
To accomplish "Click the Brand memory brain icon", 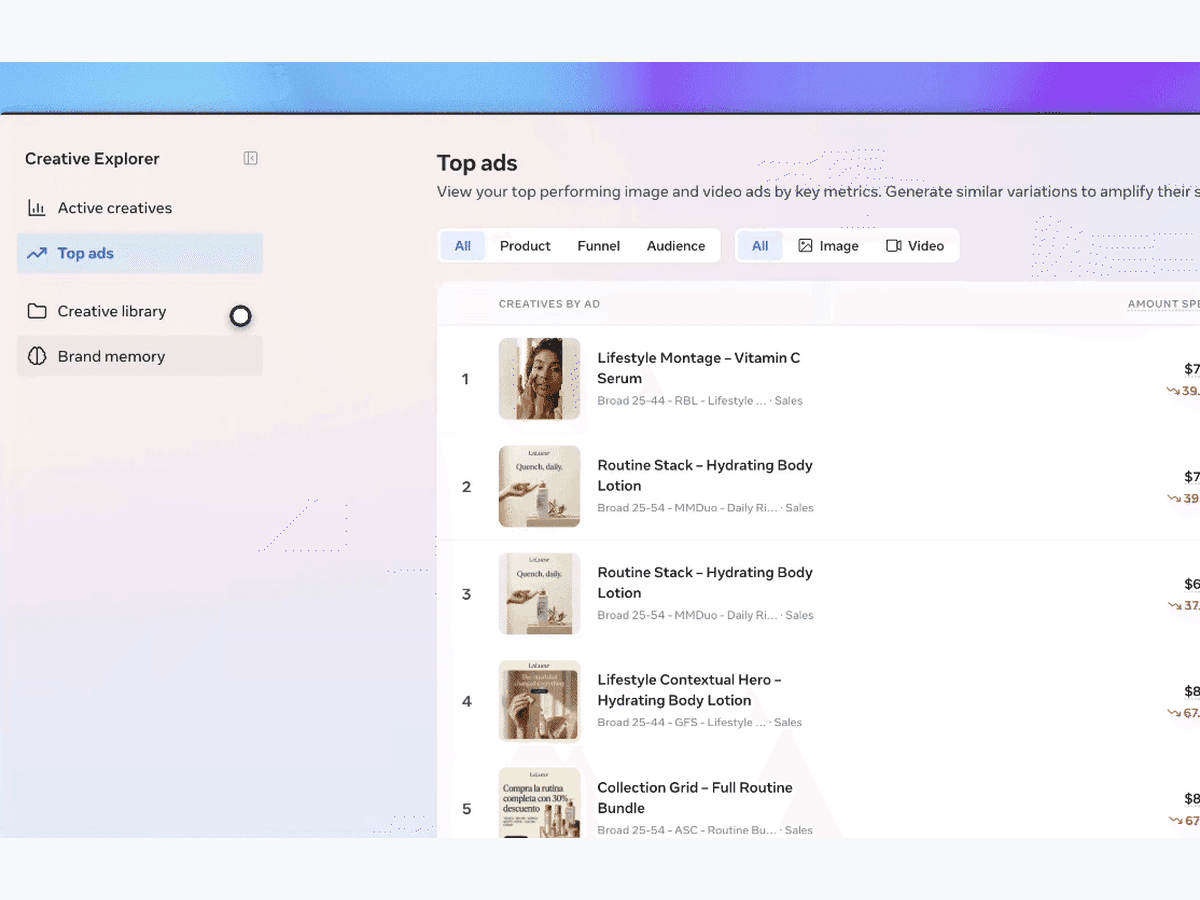I will (x=37, y=356).
